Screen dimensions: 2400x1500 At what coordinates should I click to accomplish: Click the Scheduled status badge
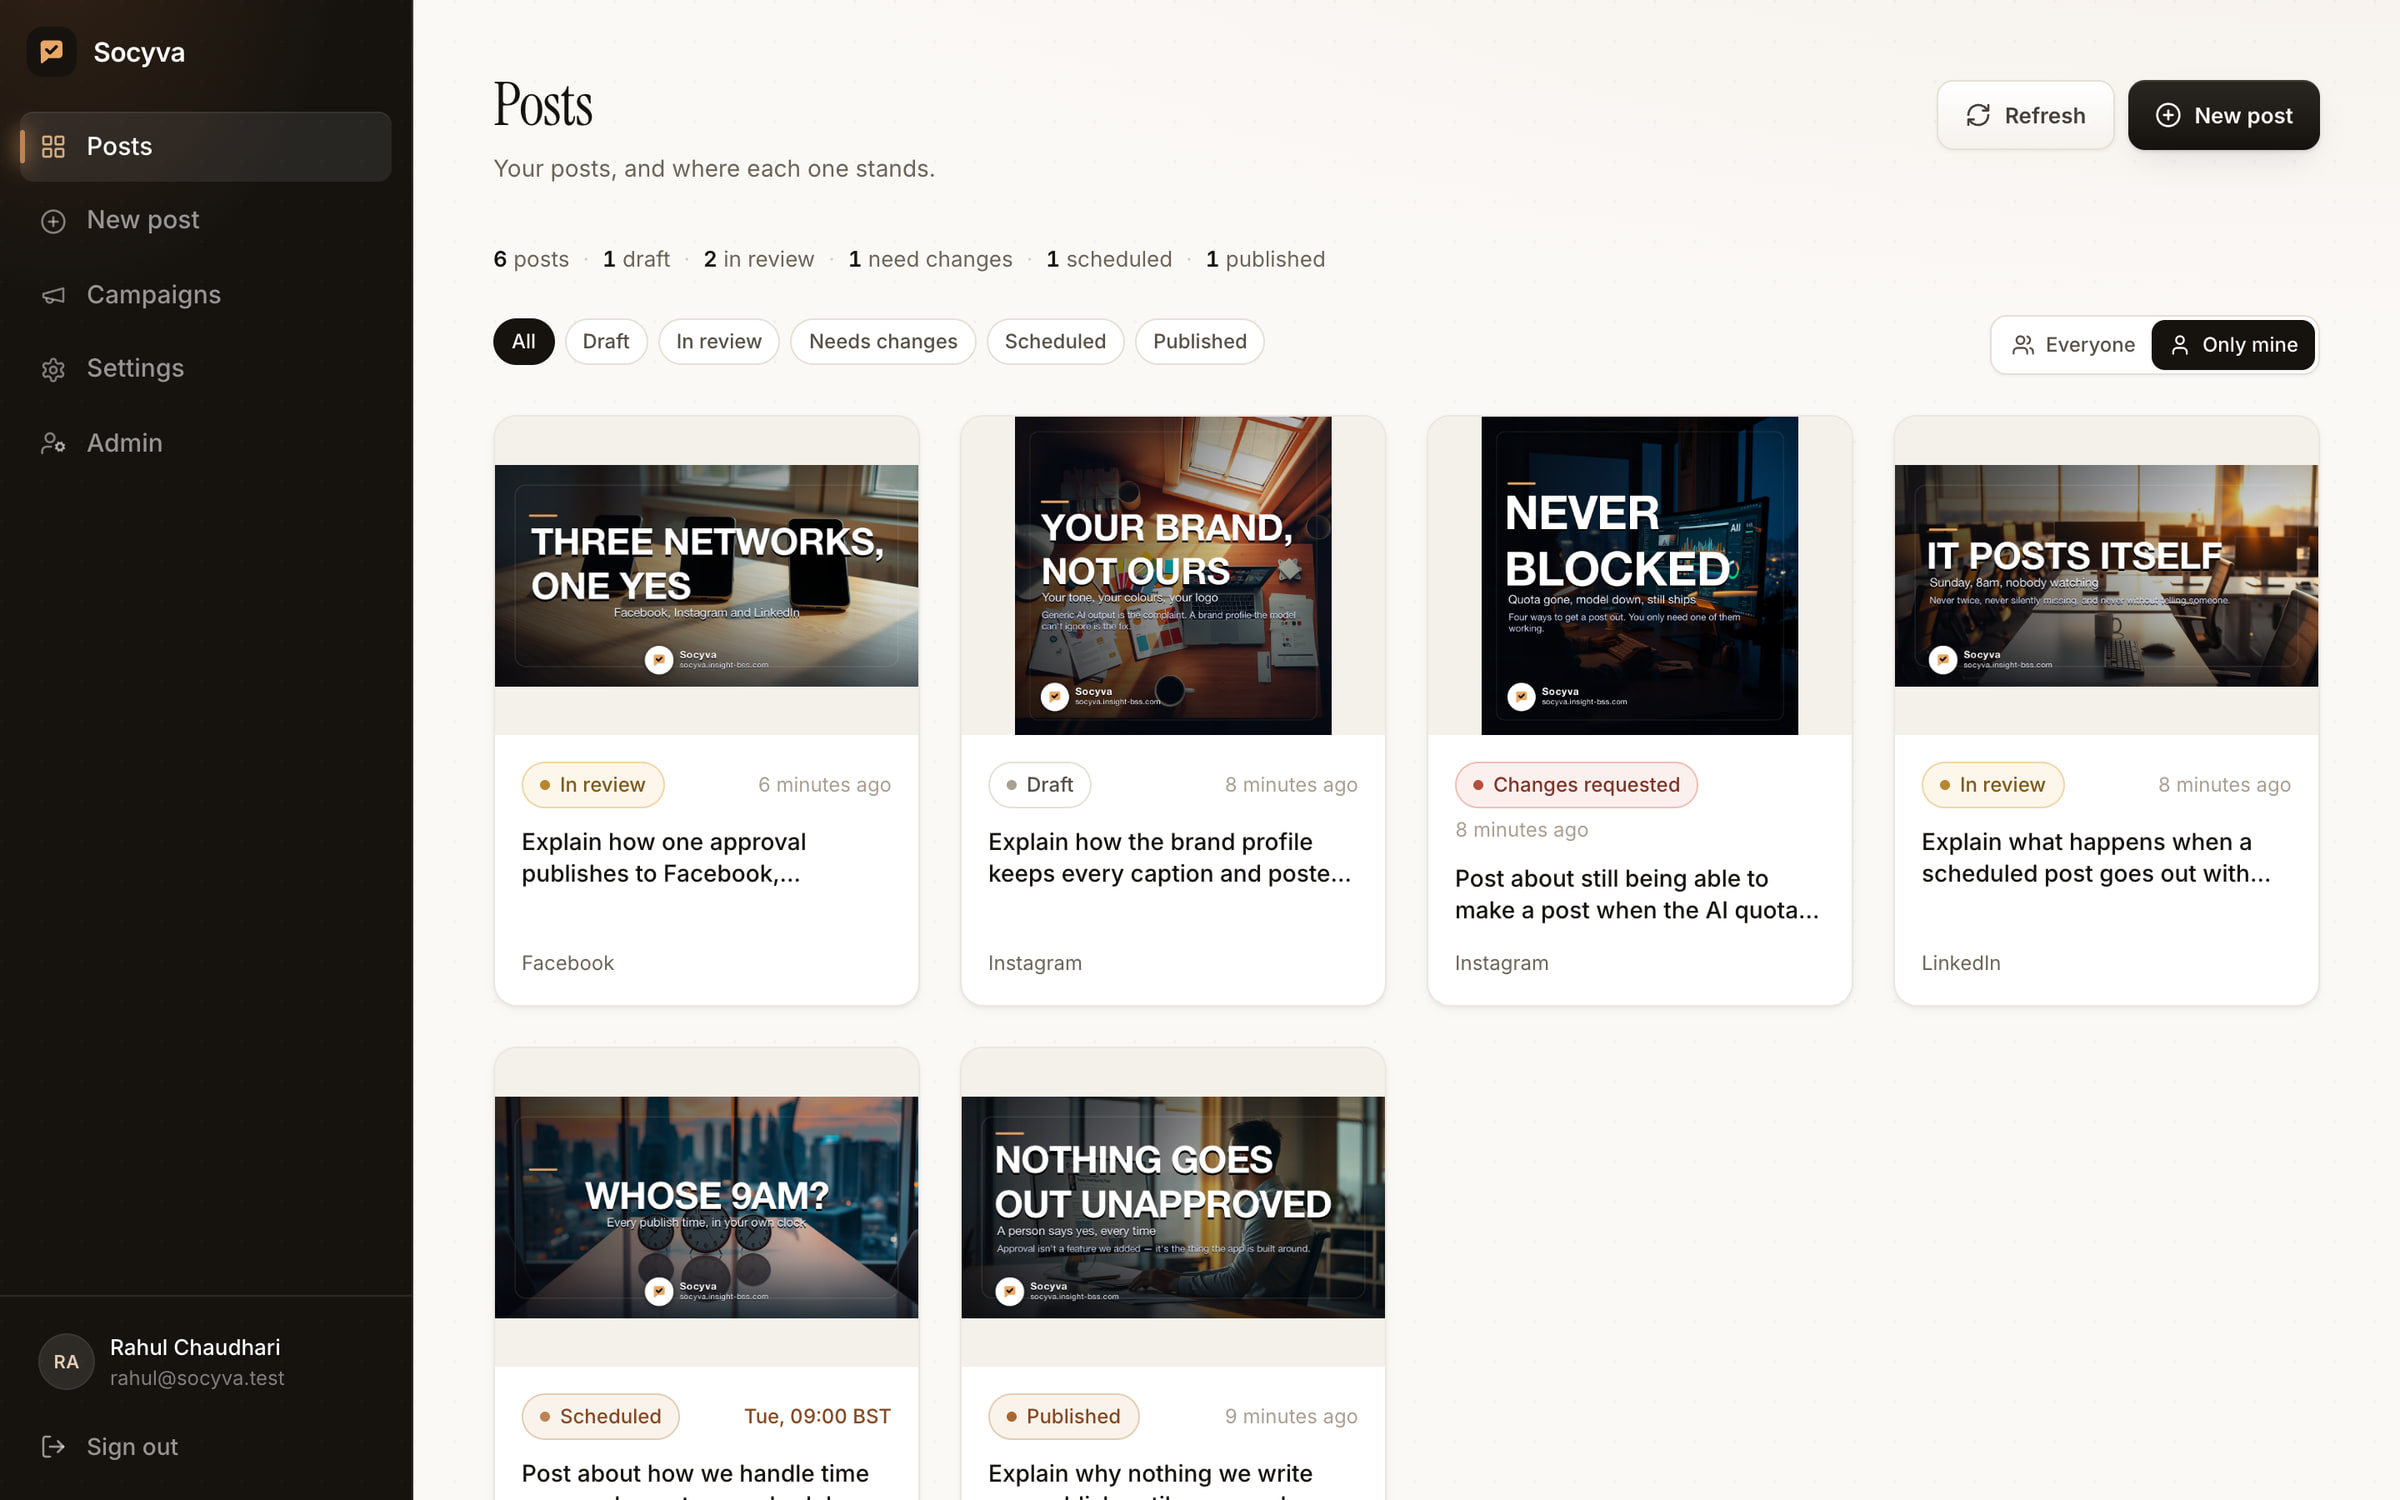pos(600,1416)
